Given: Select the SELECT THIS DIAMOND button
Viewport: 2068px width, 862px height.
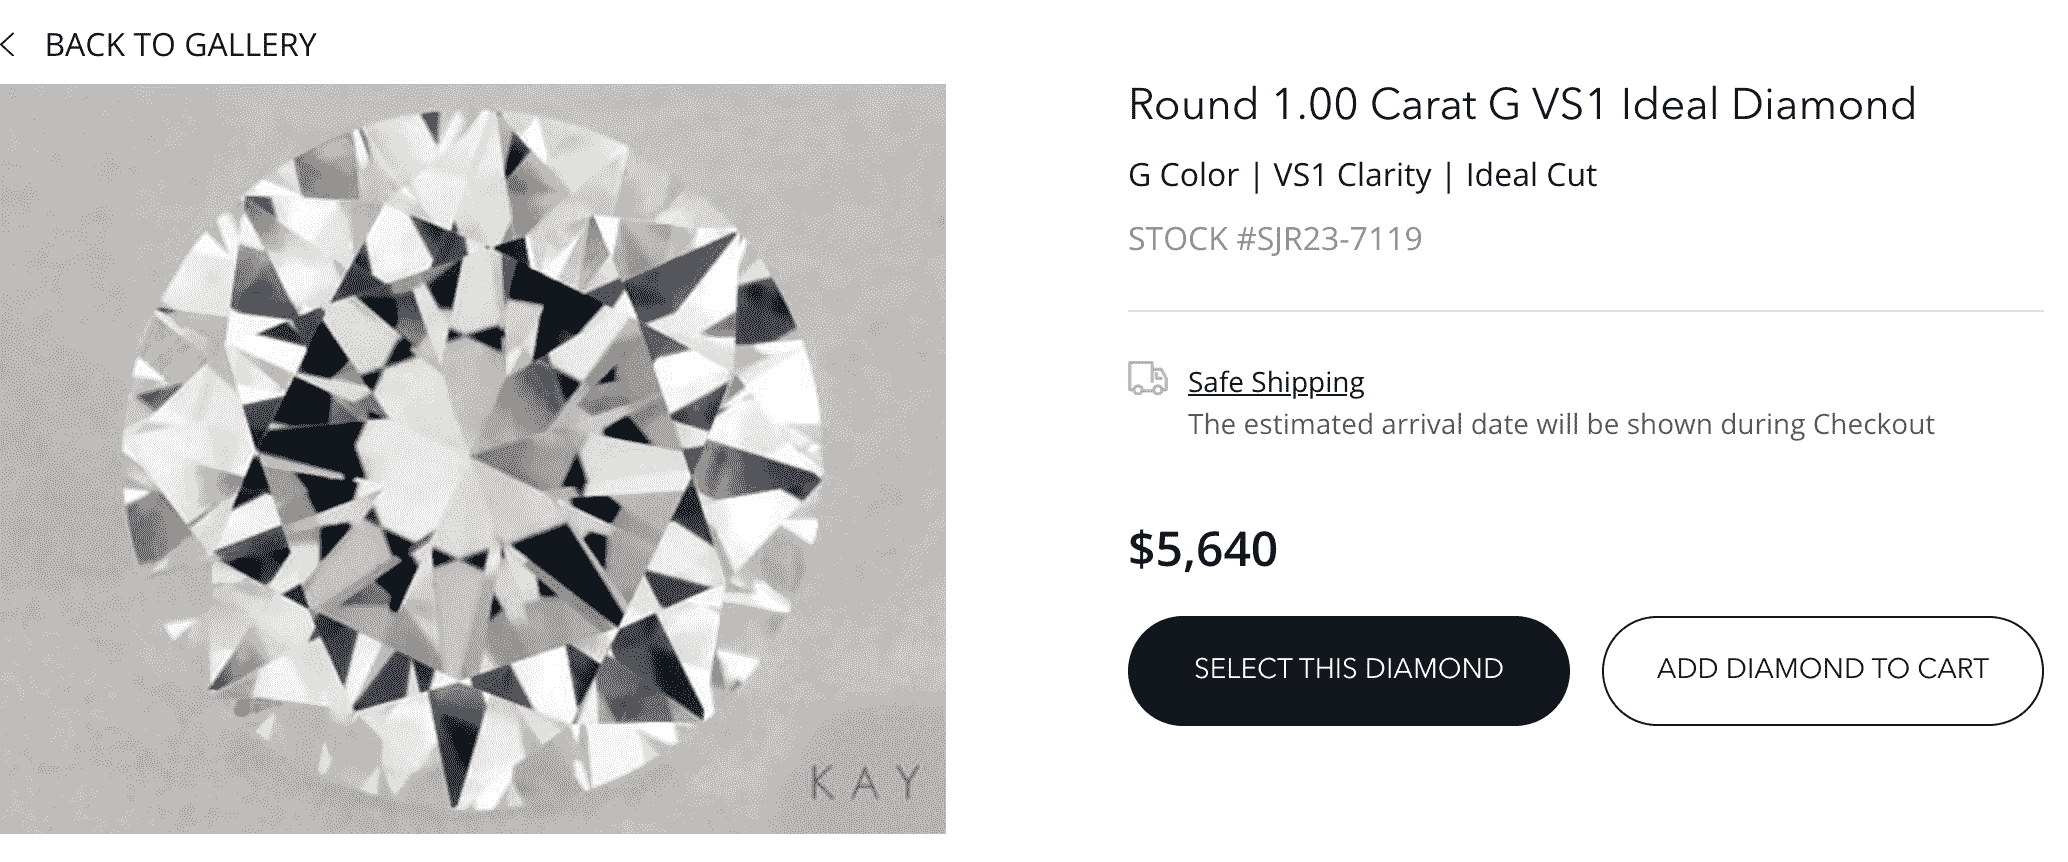Looking at the screenshot, I should tap(1348, 670).
